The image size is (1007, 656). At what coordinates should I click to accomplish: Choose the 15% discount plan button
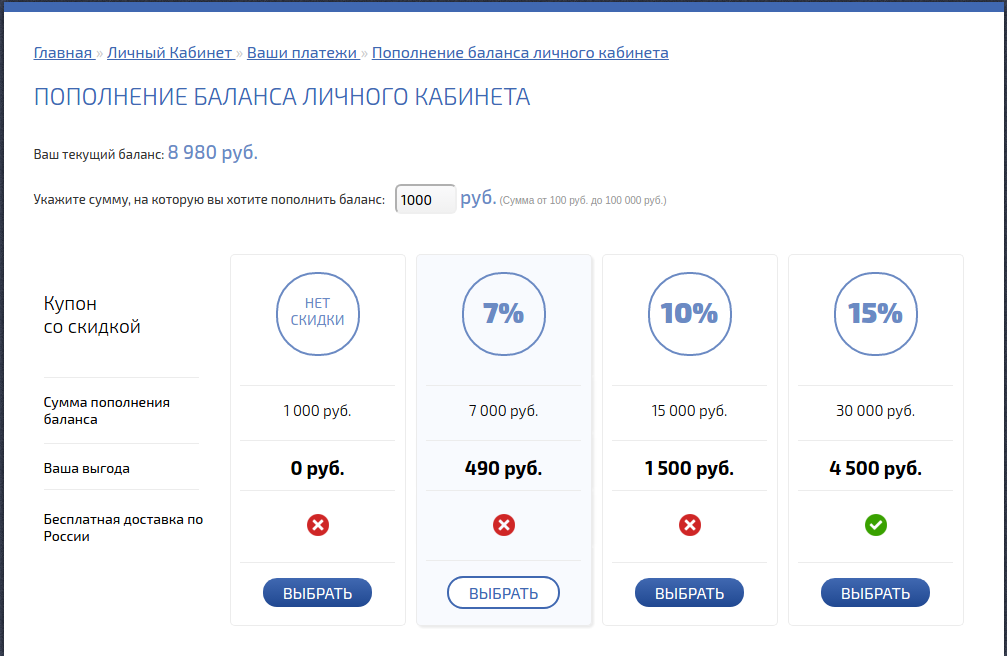[875, 592]
